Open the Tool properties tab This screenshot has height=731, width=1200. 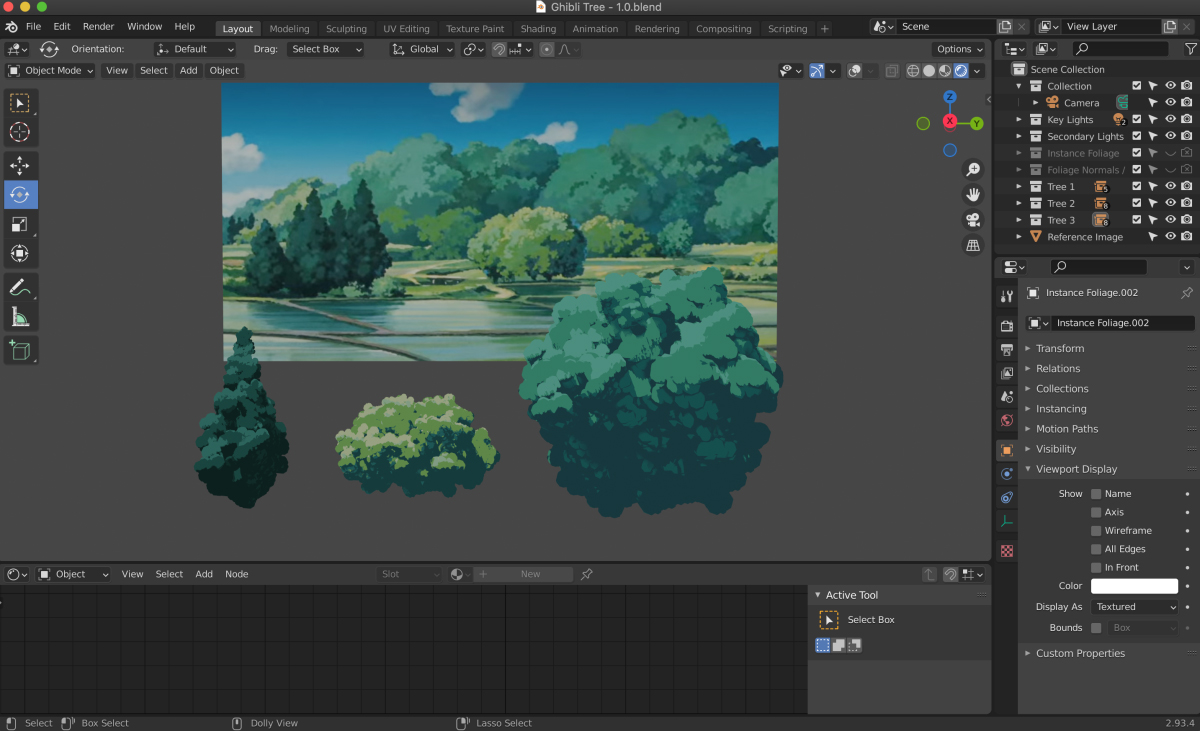click(1007, 297)
